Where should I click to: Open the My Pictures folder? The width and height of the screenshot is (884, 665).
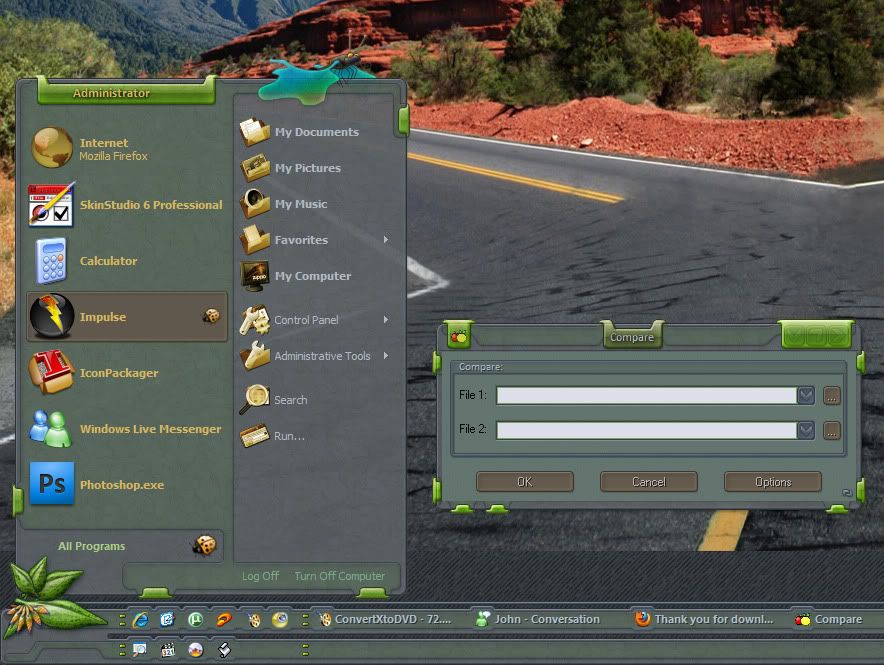click(x=315, y=168)
